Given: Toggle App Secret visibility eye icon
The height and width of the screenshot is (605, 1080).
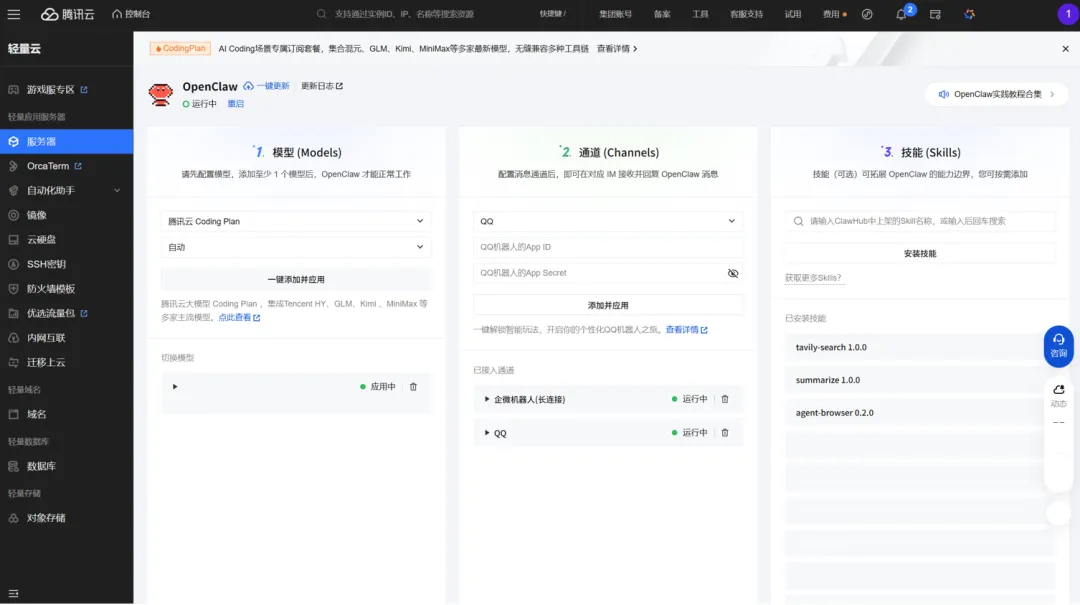Looking at the screenshot, I should click(x=733, y=274).
